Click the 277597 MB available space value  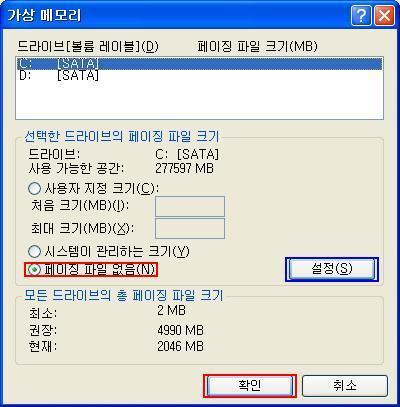coord(184,168)
